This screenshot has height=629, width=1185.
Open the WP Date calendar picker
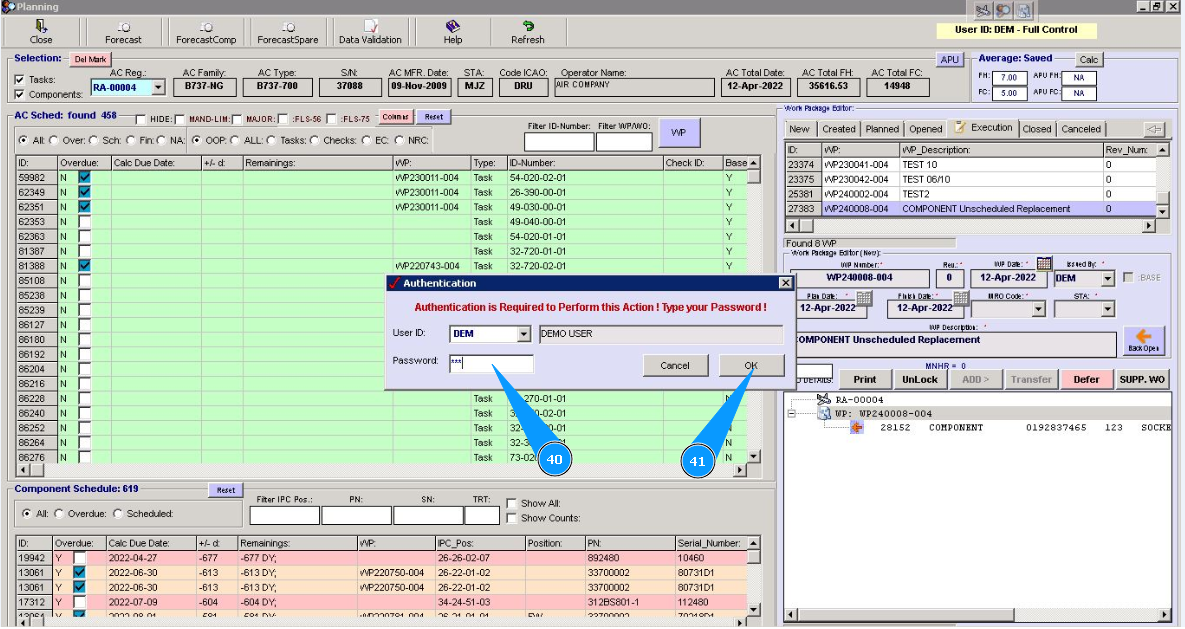click(1044, 264)
